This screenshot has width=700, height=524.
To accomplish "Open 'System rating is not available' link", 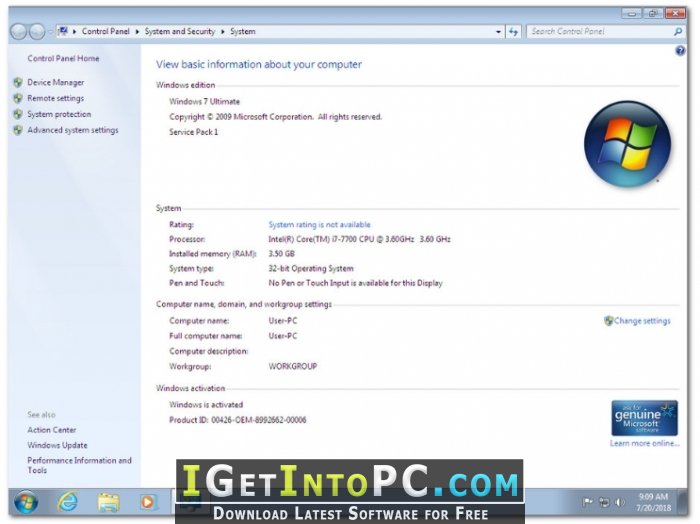I will 319,225.
